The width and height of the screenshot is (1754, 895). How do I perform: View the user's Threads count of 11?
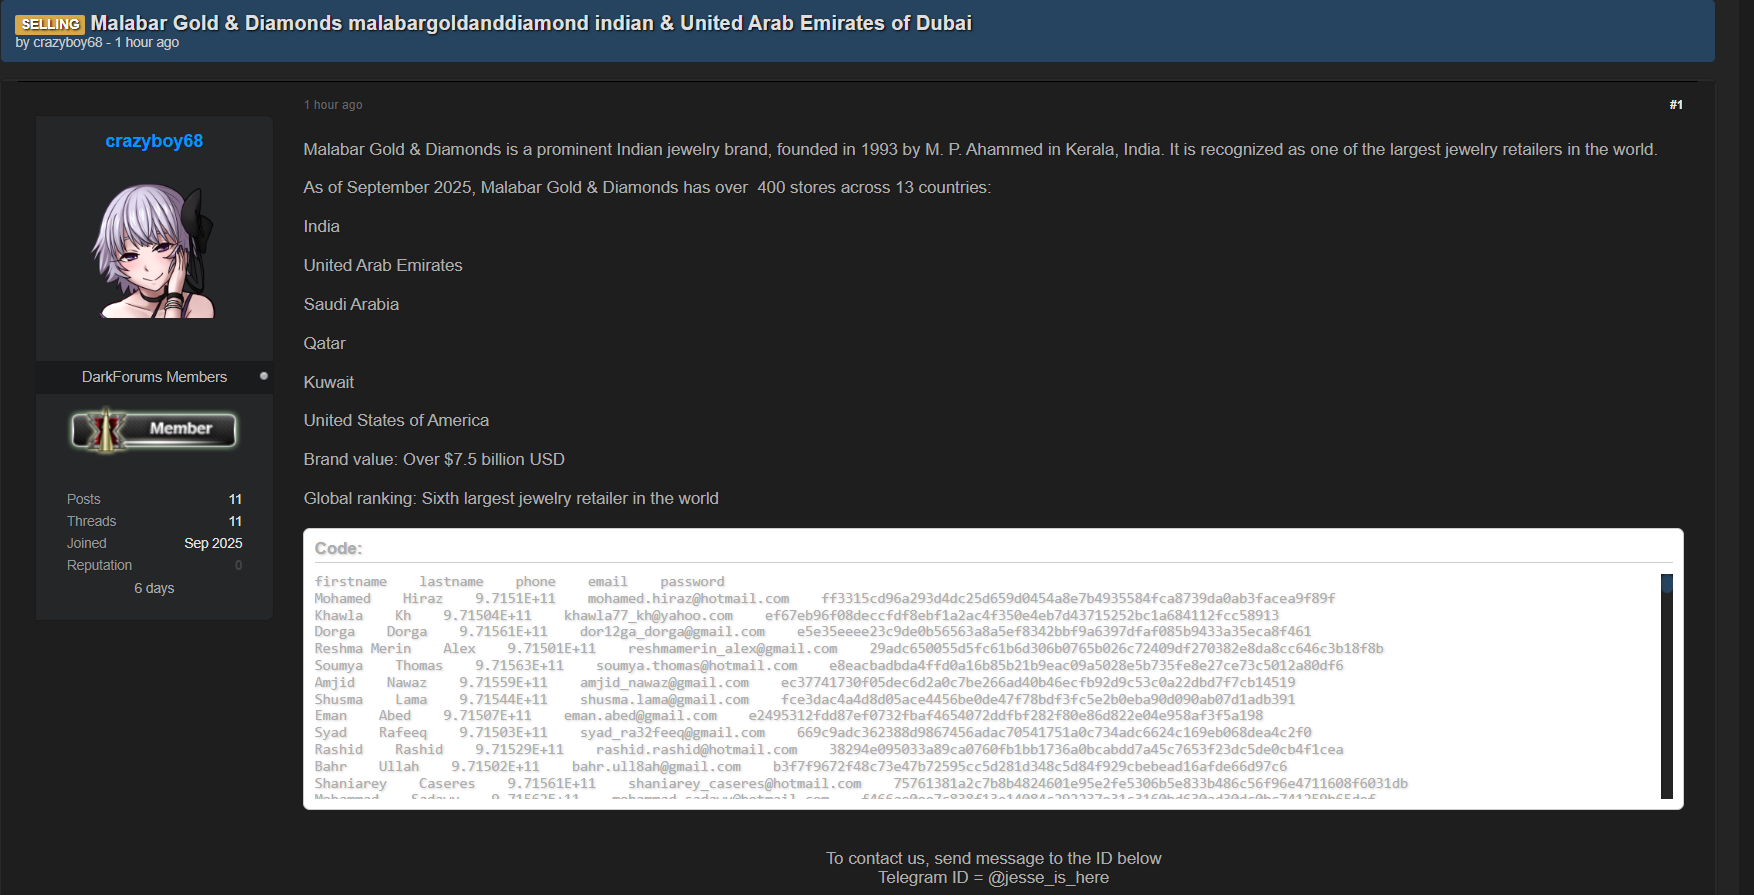[235, 521]
